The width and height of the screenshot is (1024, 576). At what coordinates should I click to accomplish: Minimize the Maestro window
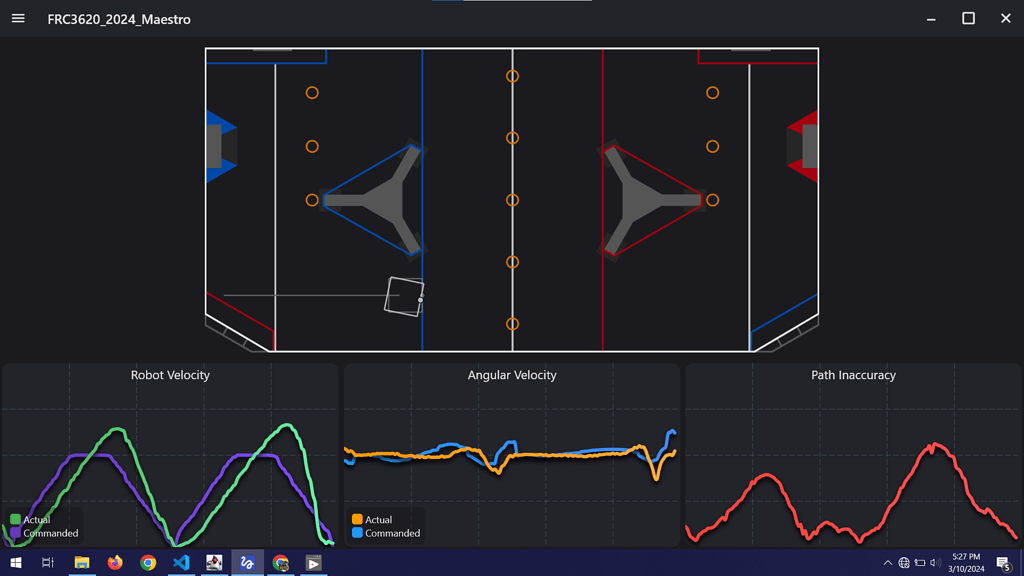tap(931, 19)
